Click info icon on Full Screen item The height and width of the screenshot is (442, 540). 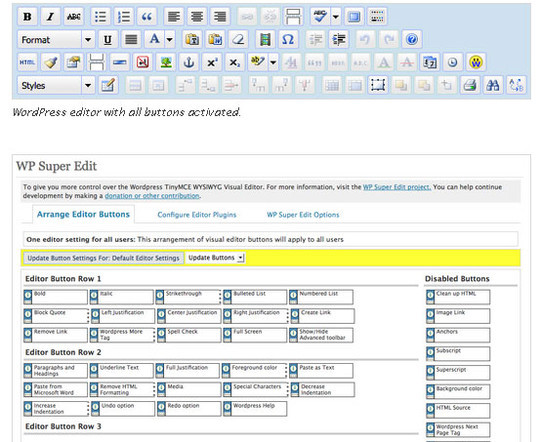[227, 334]
